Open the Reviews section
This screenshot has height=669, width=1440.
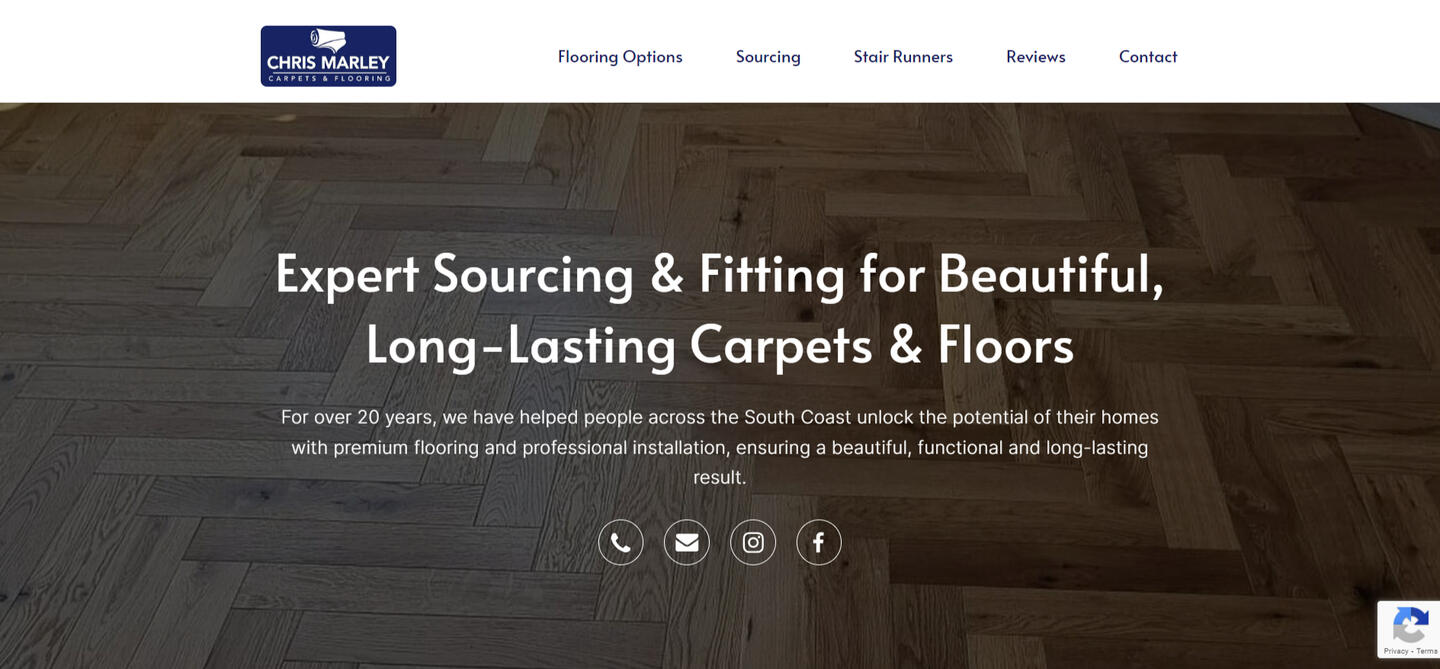(1036, 57)
